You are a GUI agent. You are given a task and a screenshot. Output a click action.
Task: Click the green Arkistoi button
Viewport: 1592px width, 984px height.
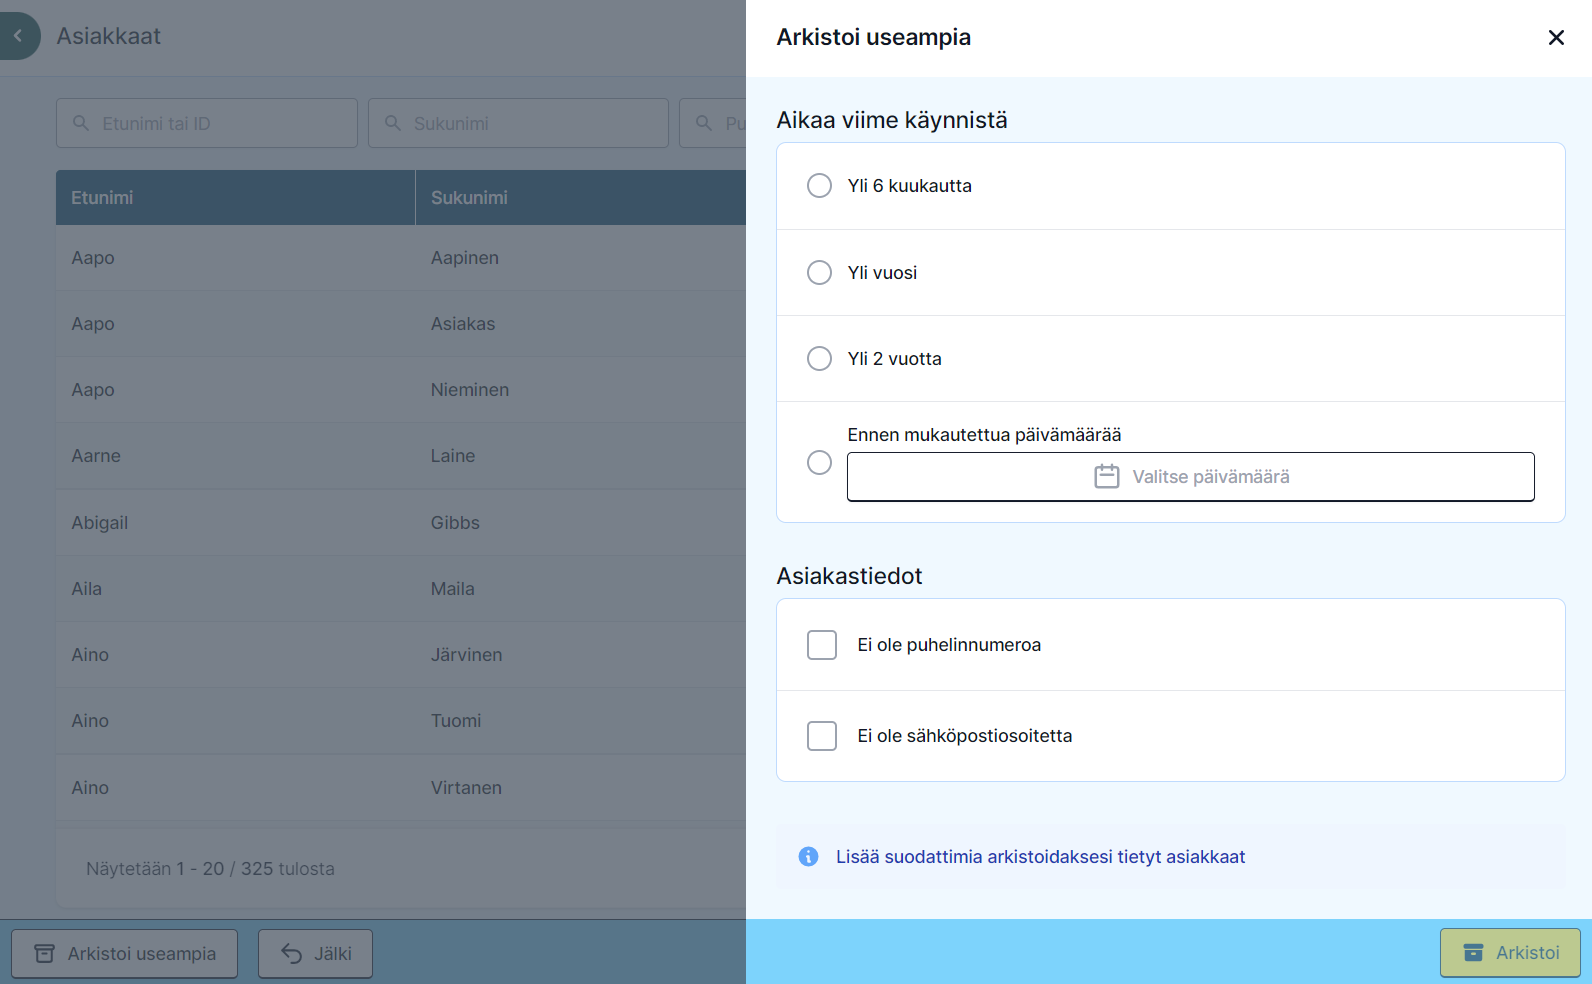point(1510,953)
